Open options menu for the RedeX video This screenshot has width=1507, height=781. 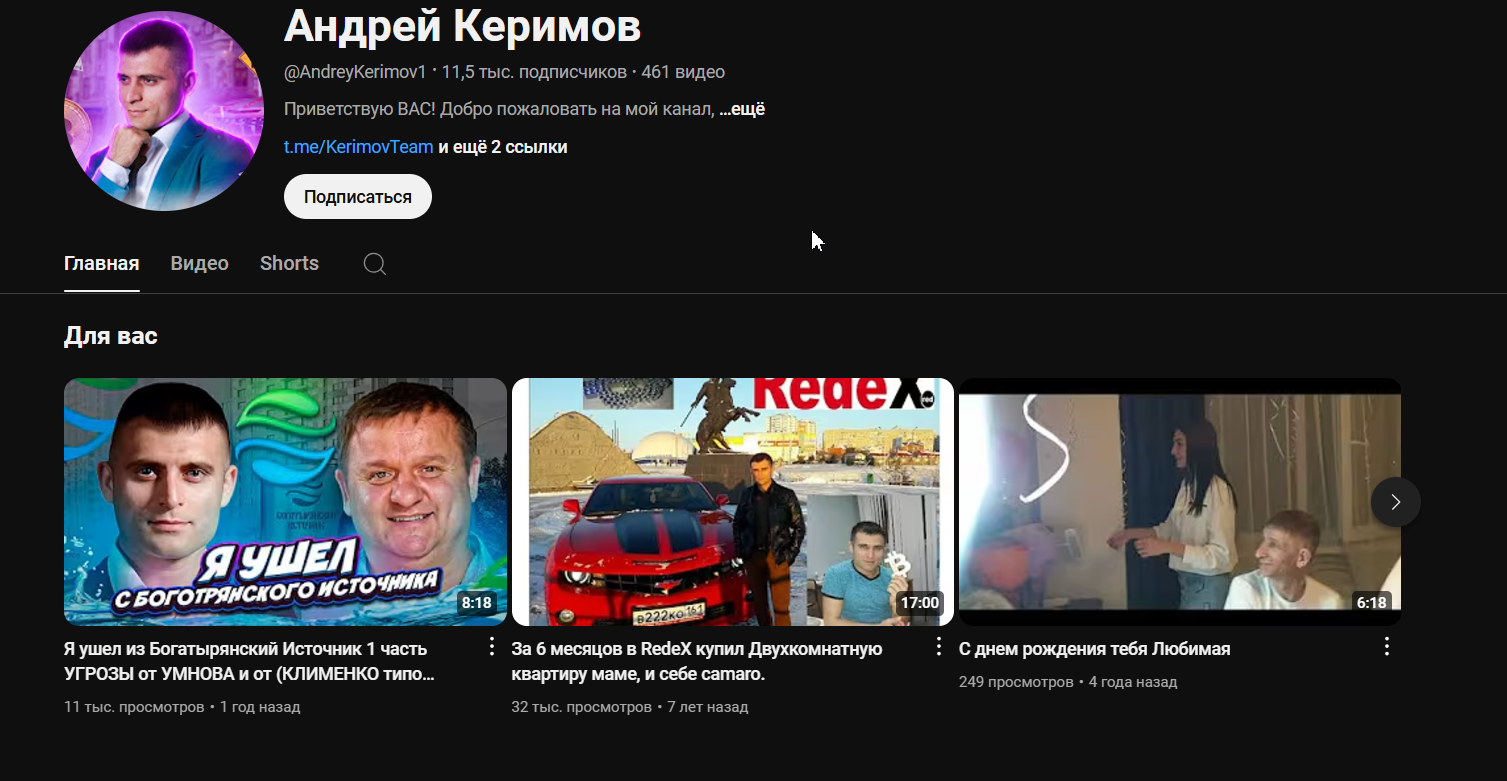pos(938,647)
